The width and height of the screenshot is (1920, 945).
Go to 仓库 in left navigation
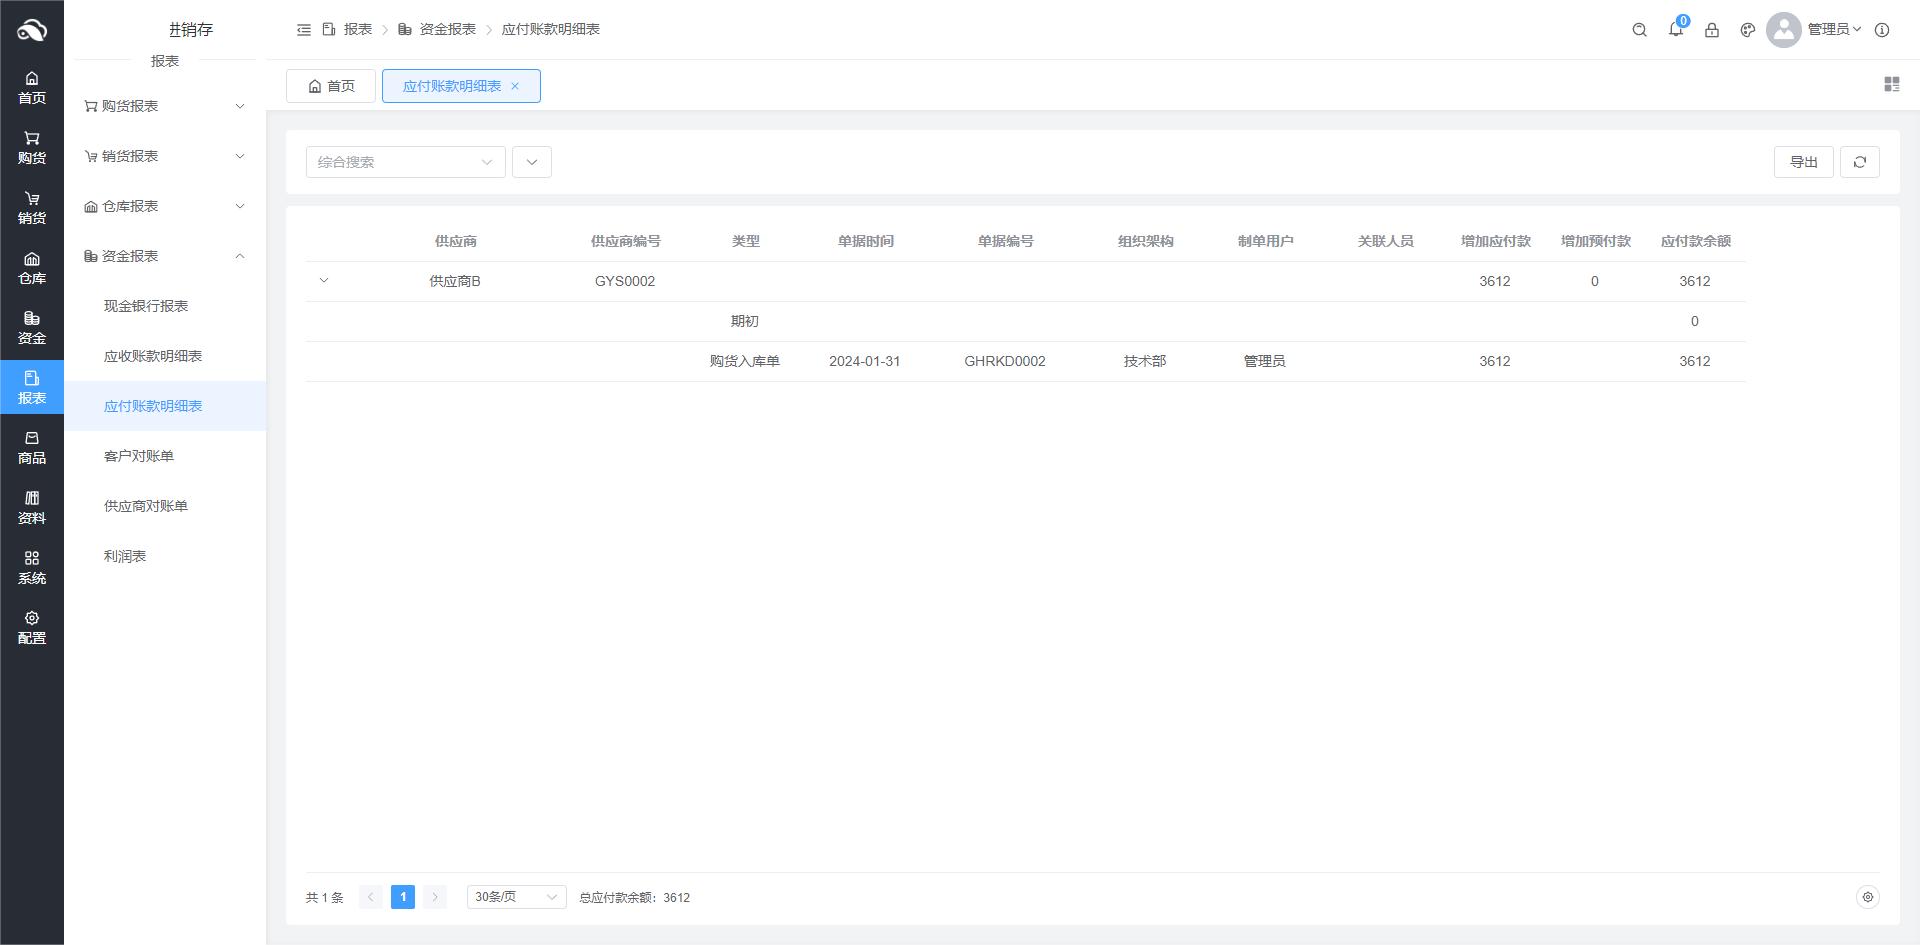(x=32, y=268)
